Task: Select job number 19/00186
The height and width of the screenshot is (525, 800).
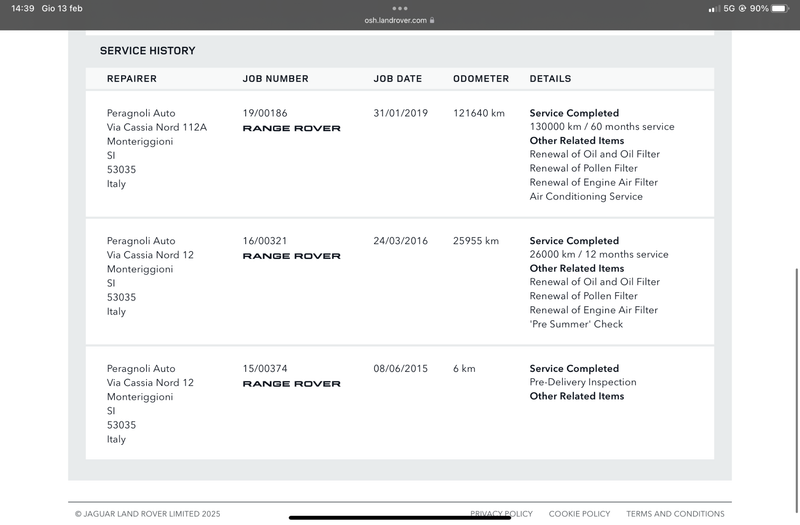Action: (x=265, y=113)
